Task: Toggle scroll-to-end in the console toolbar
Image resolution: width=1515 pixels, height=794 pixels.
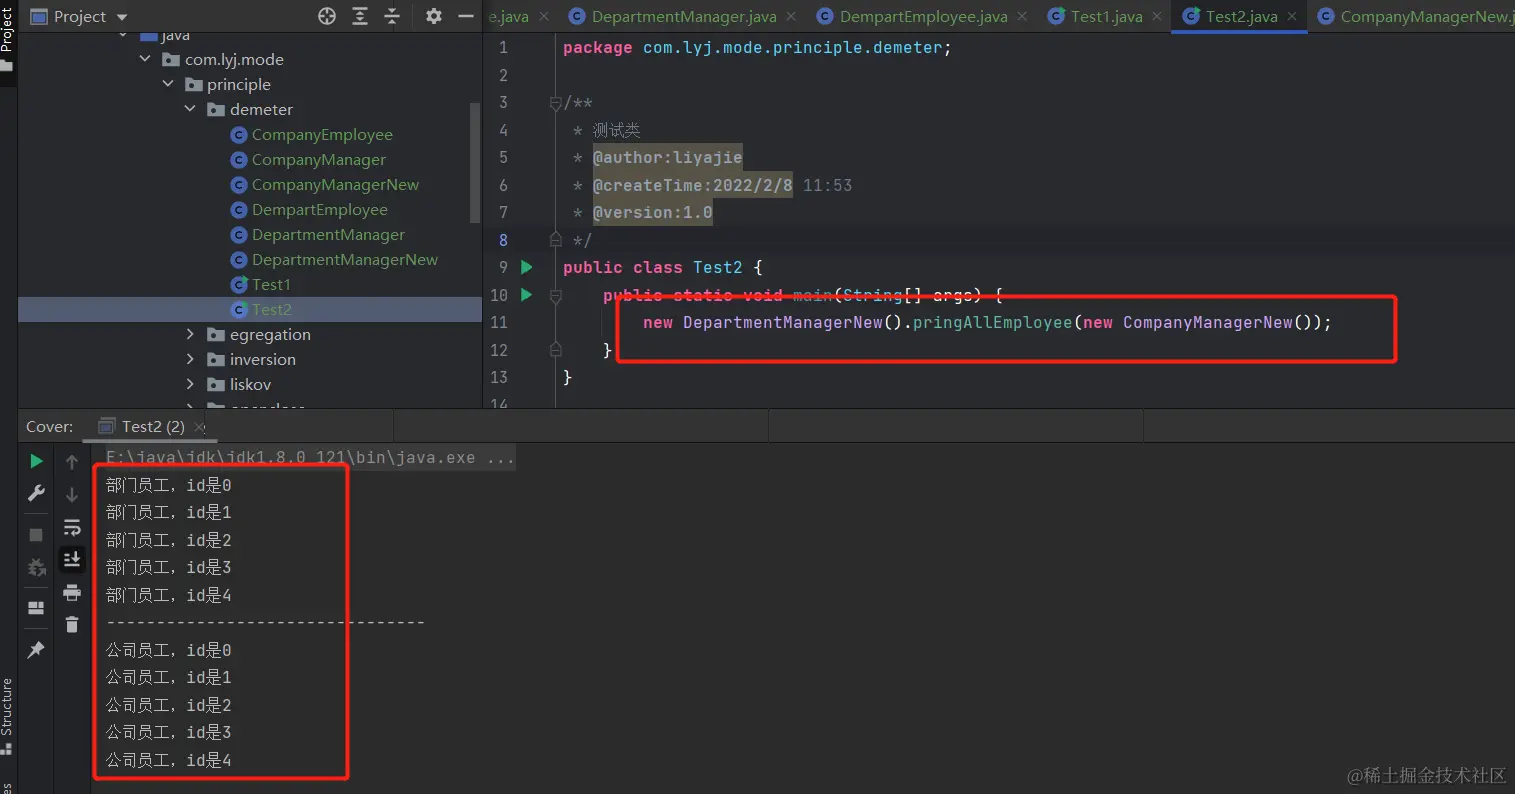Action: [x=72, y=559]
